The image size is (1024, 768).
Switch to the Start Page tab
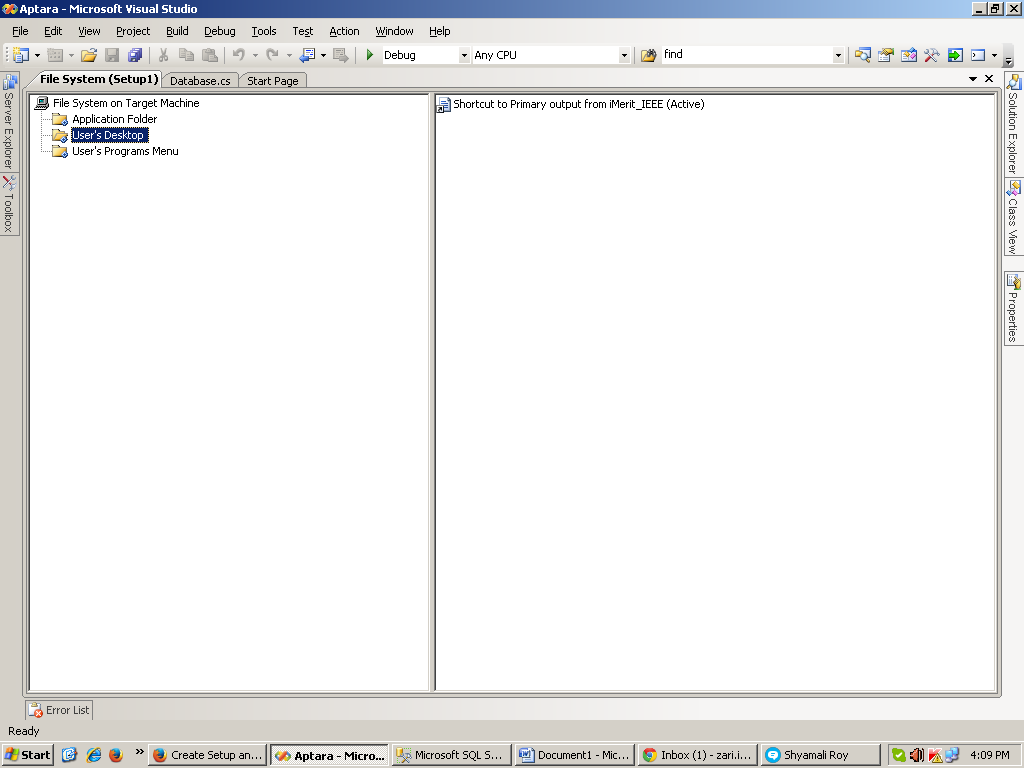pyautogui.click(x=272, y=80)
